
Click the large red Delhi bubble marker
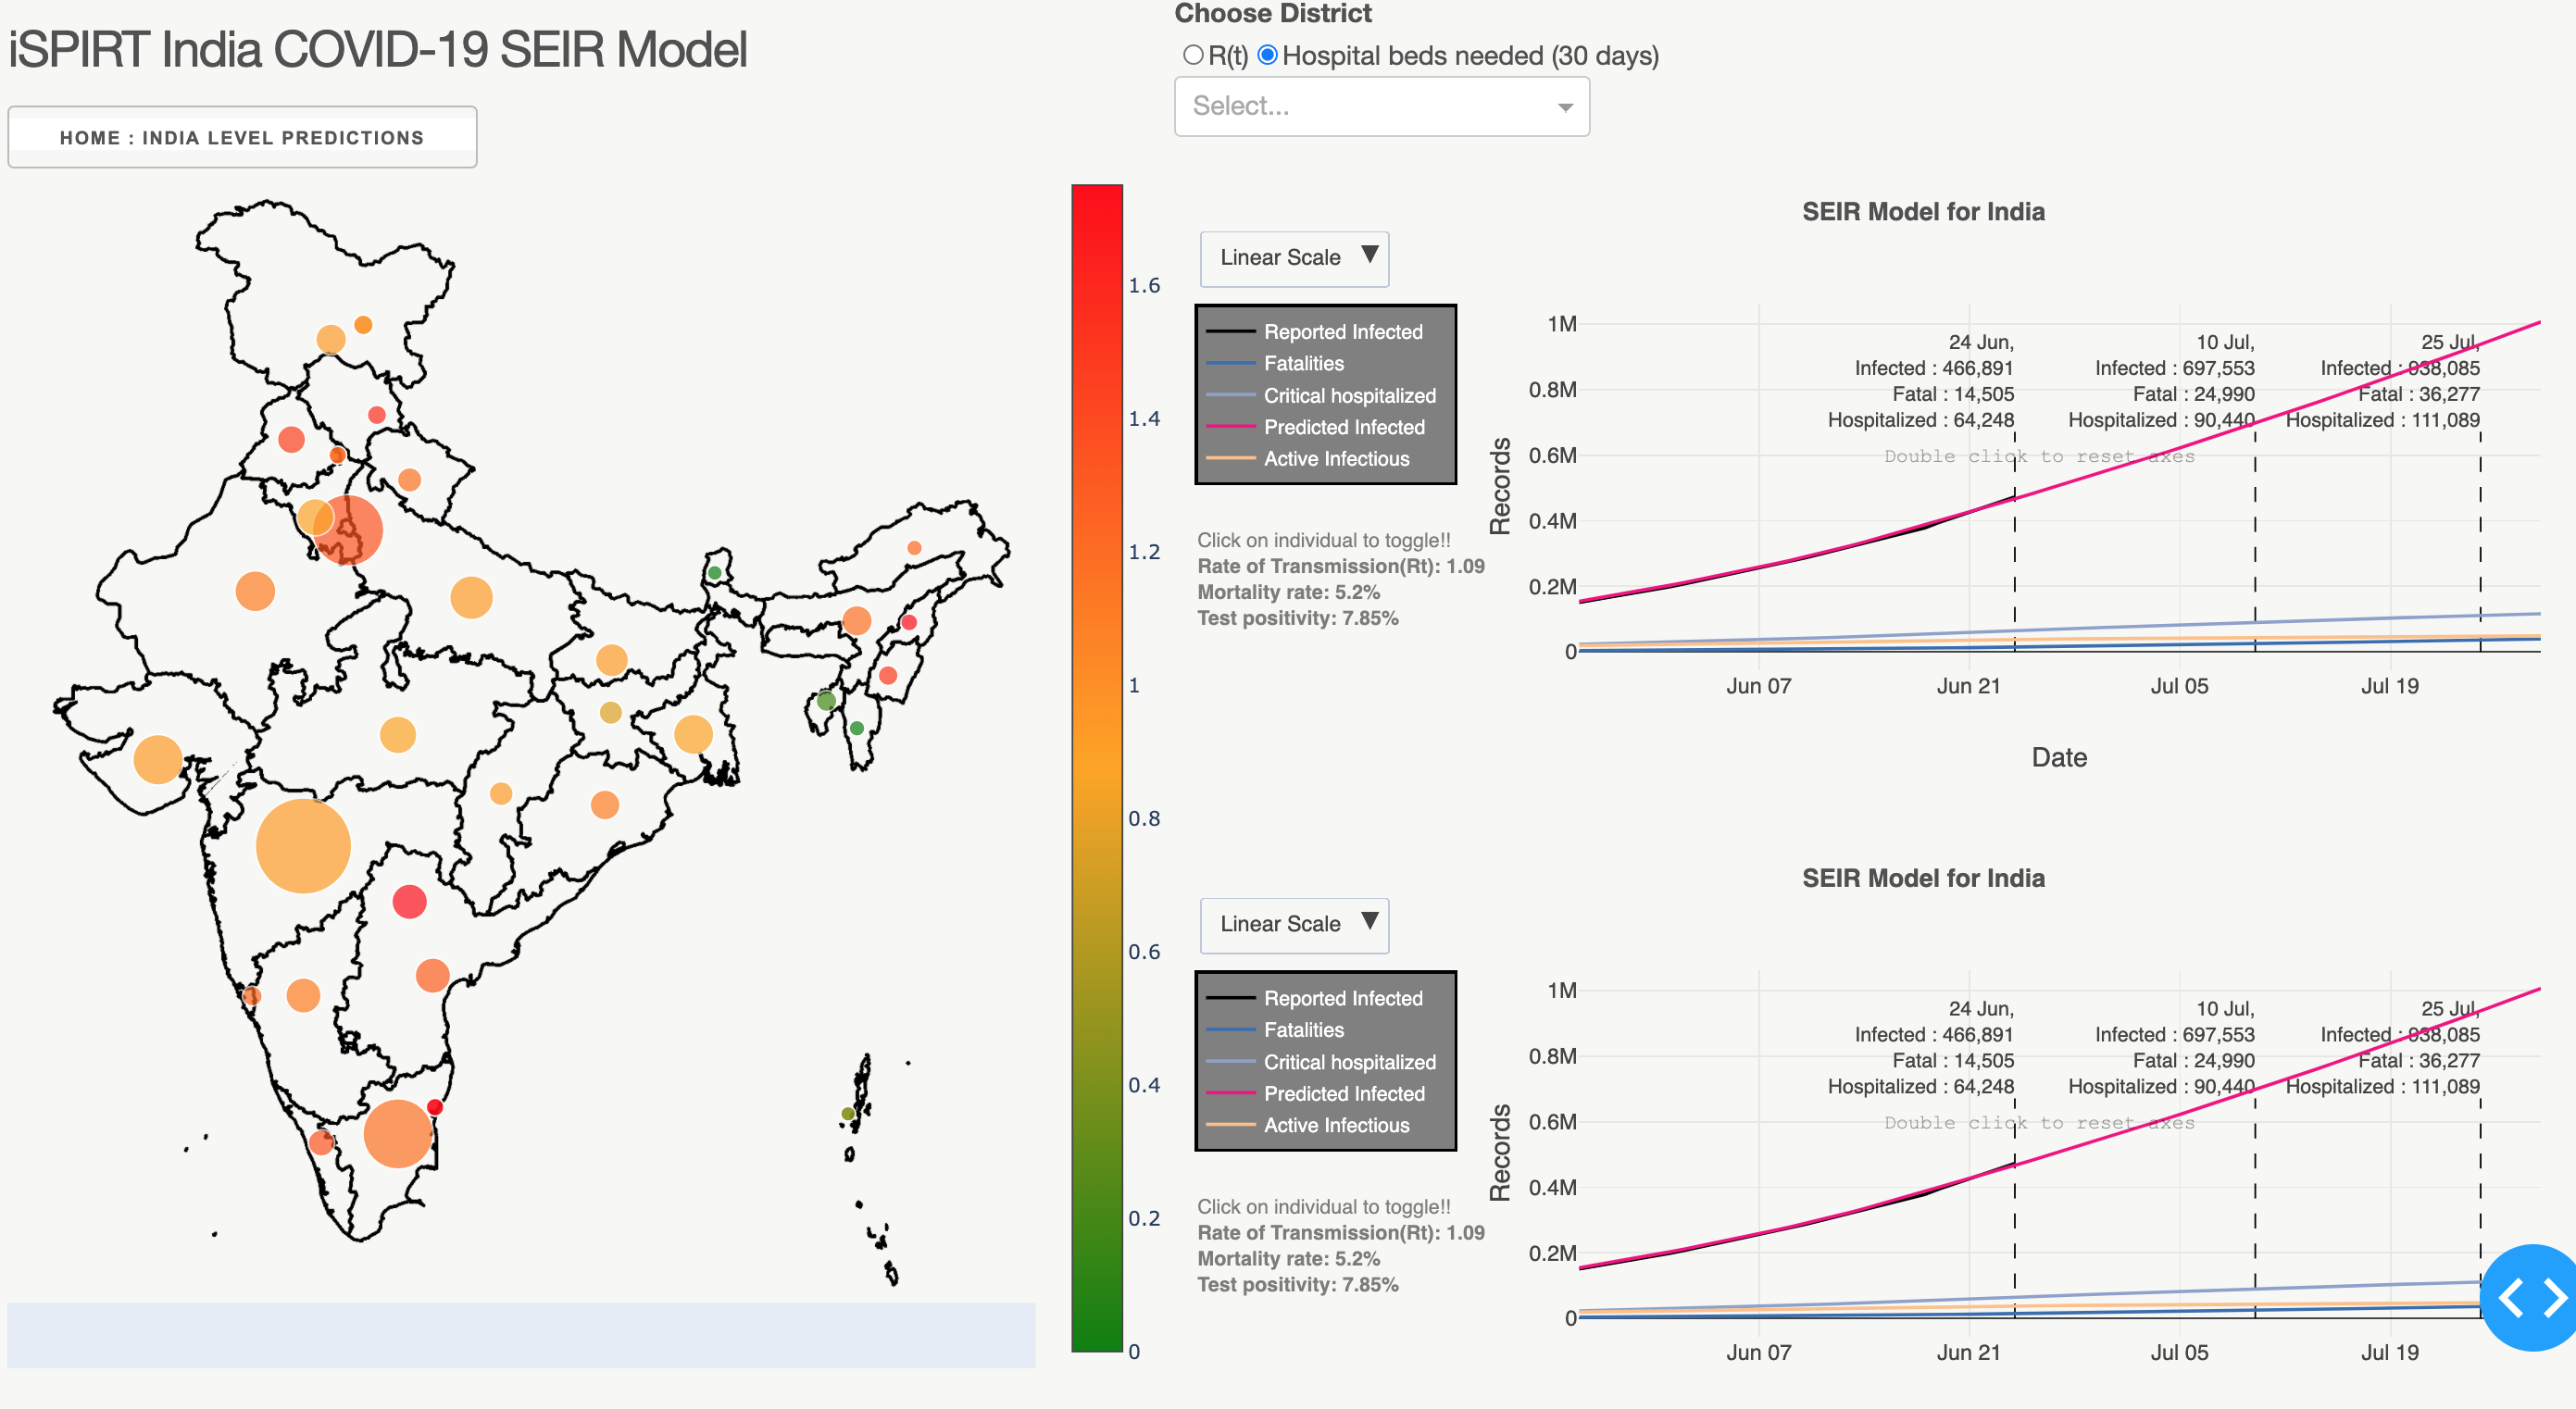pyautogui.click(x=350, y=530)
